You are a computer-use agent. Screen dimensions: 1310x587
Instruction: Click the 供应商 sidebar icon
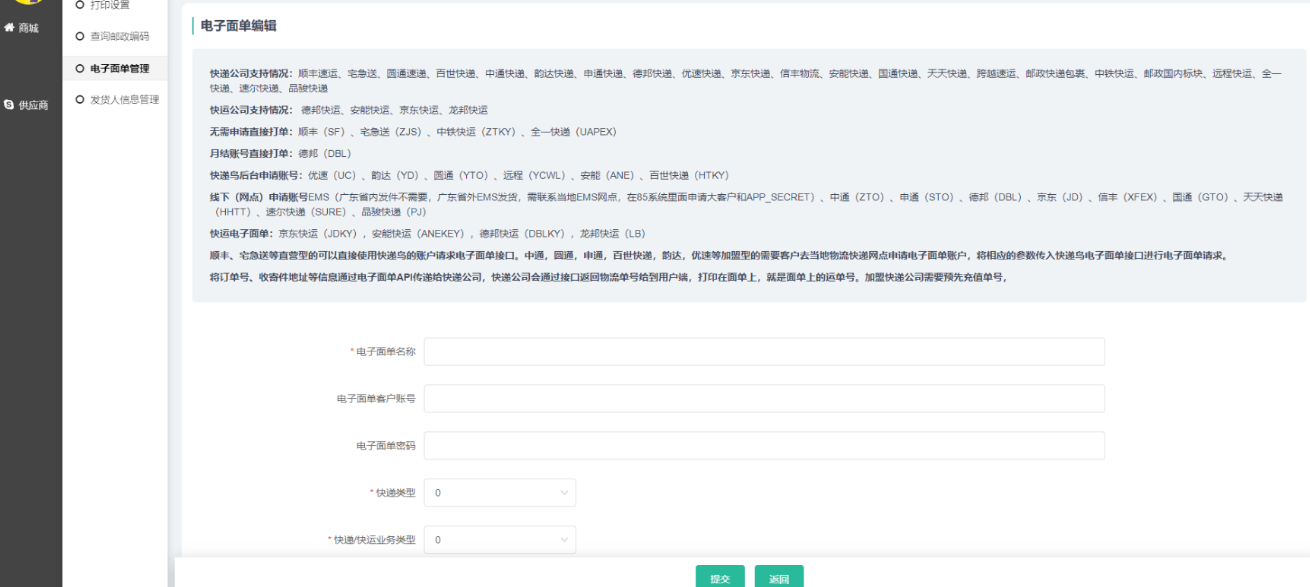click(x=8, y=104)
